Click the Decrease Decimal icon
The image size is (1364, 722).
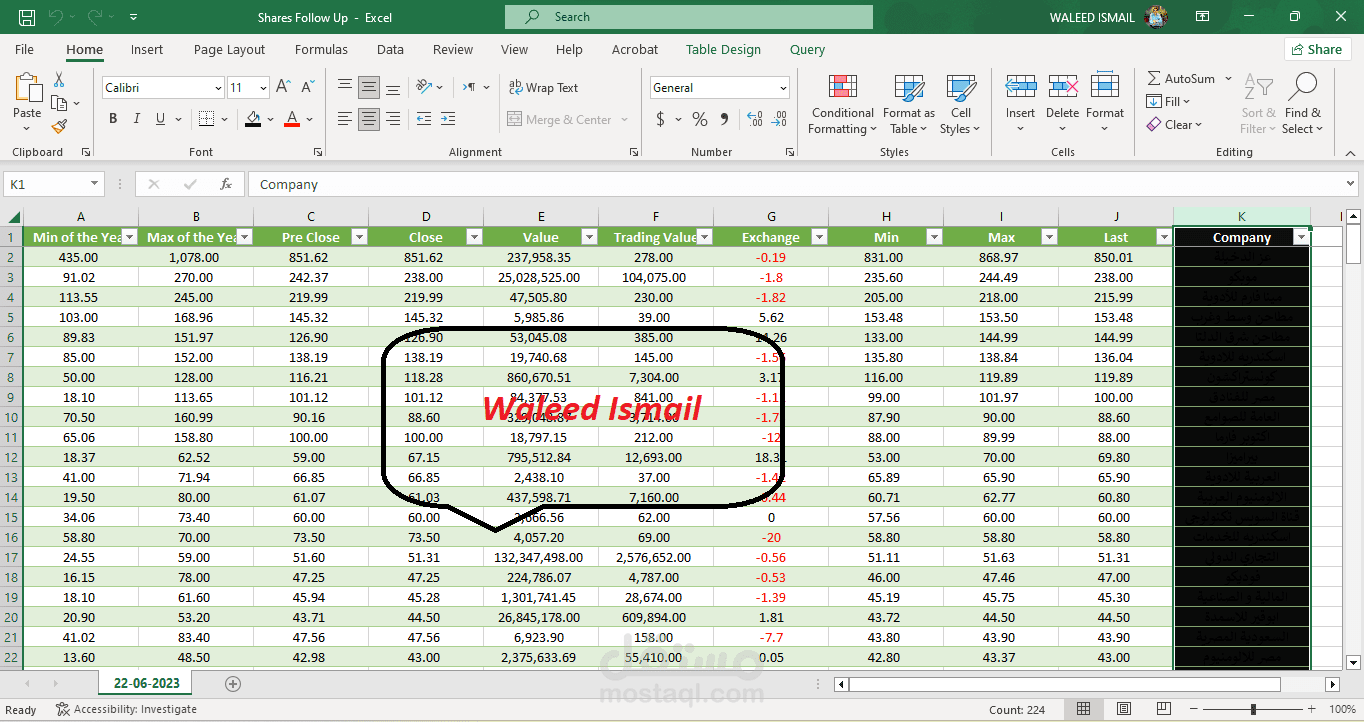[x=778, y=119]
